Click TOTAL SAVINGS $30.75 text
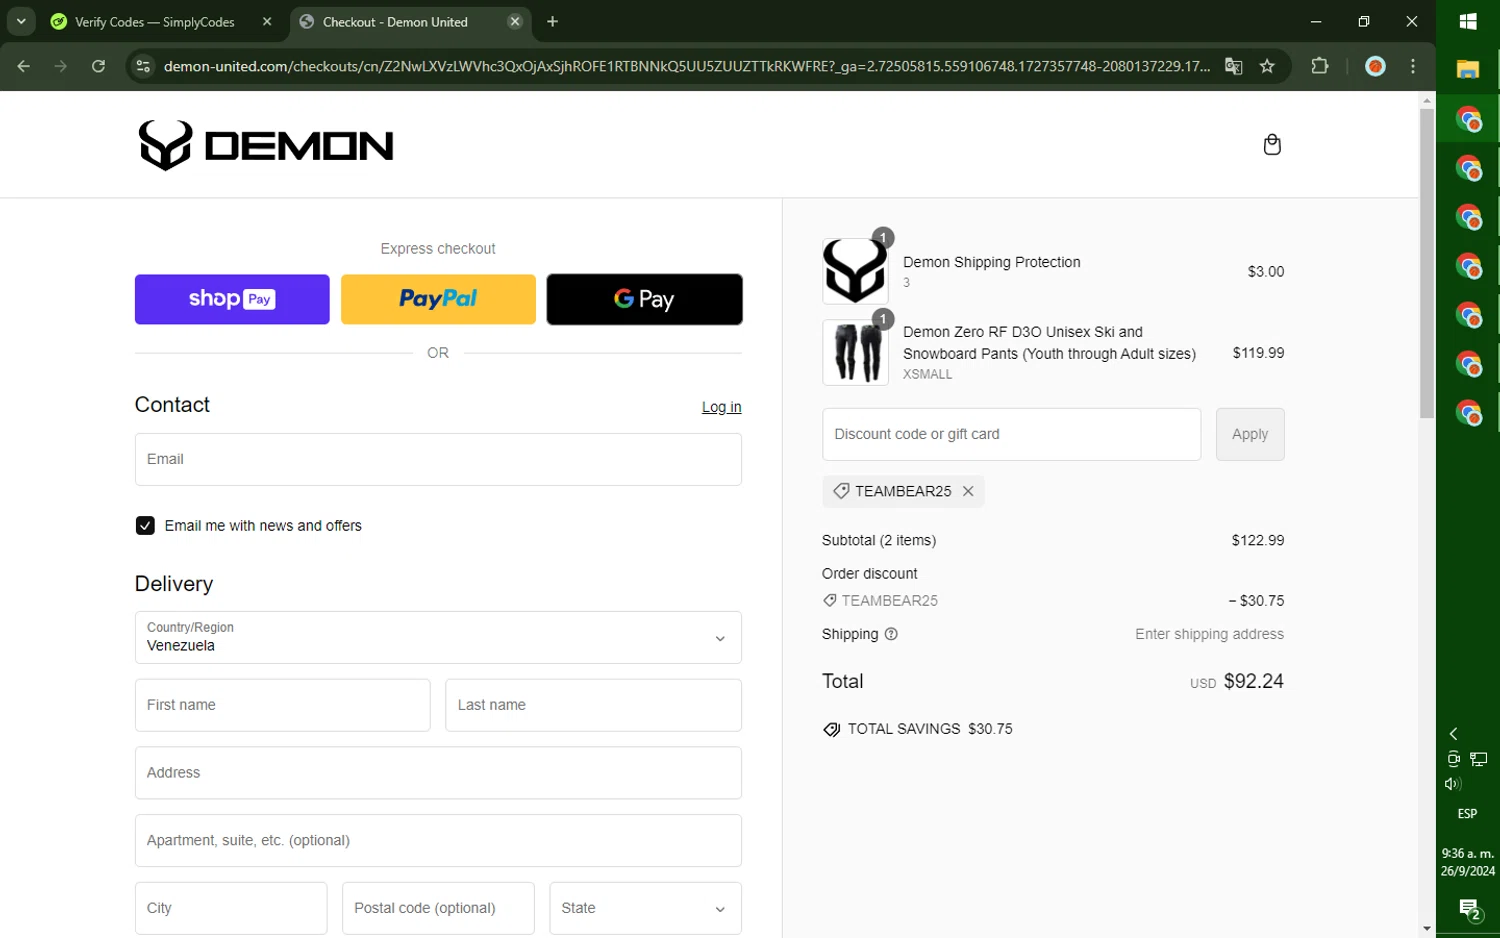1500x938 pixels. (930, 729)
